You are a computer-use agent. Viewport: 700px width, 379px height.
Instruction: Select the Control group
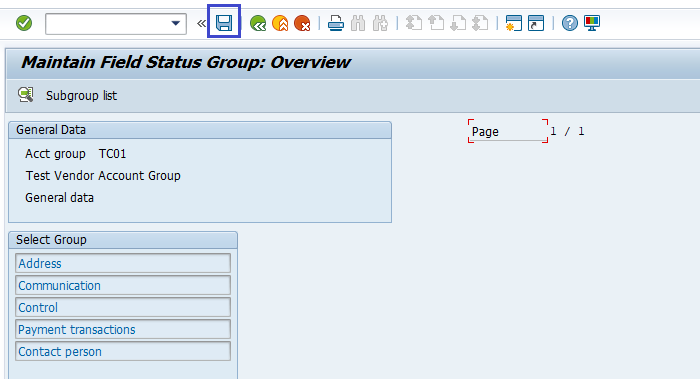pyautogui.click(x=123, y=308)
